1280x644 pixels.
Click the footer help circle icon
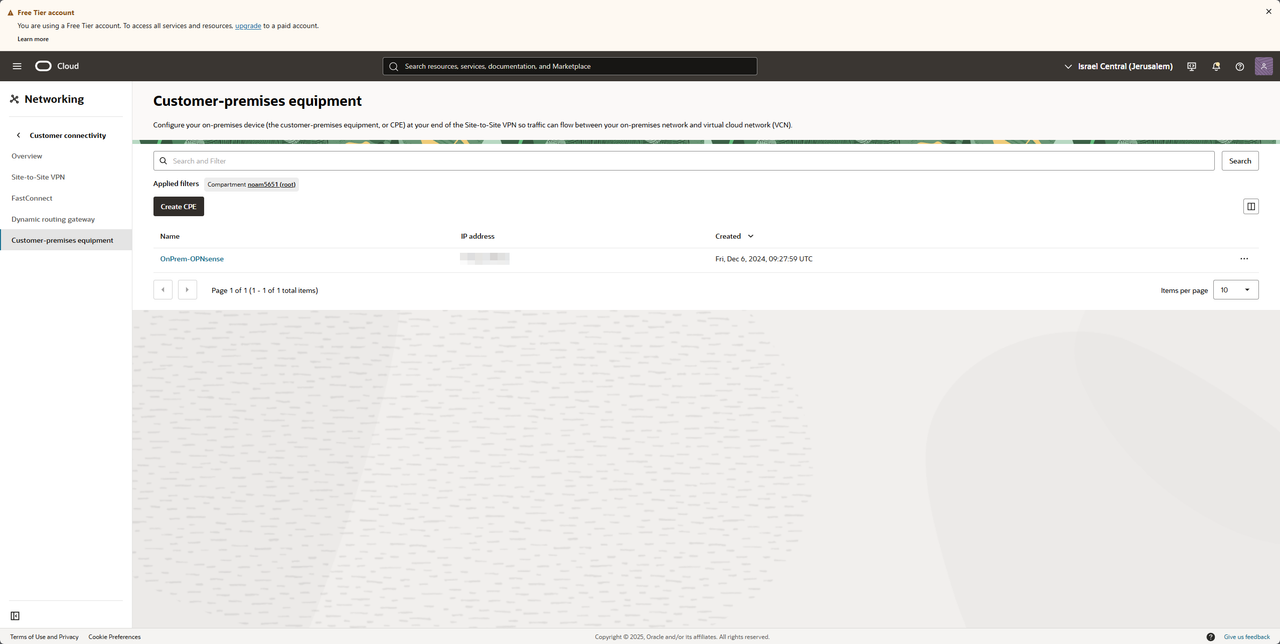click(x=1211, y=637)
